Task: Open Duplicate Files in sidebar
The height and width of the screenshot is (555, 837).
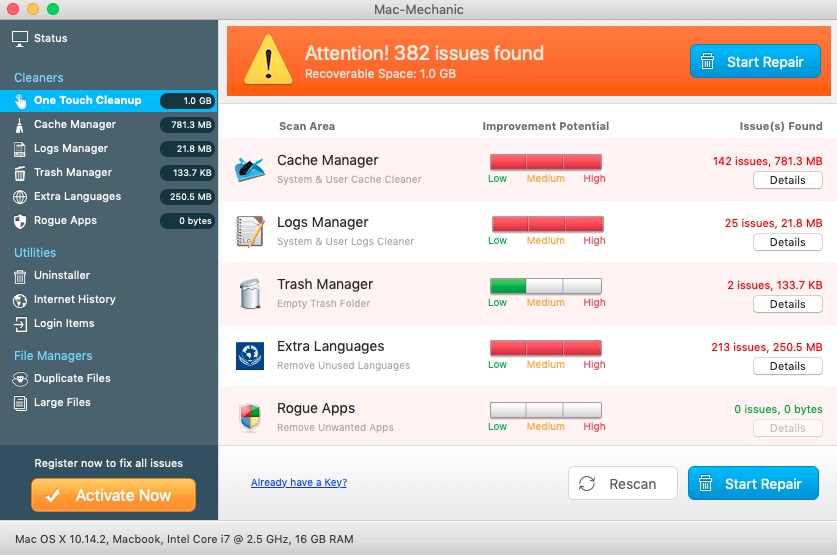Action: coord(72,378)
